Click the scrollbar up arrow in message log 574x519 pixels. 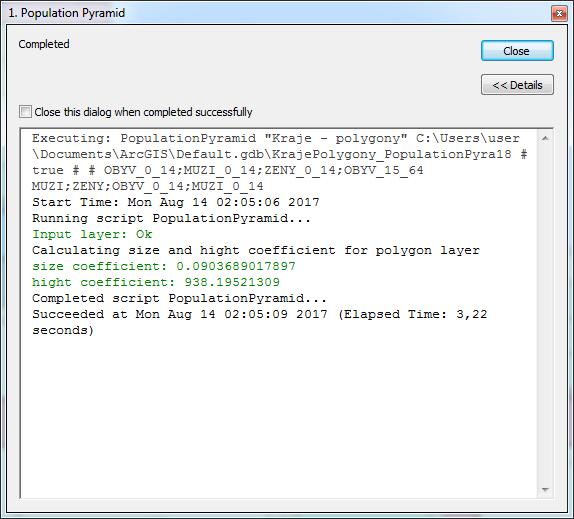(545, 138)
